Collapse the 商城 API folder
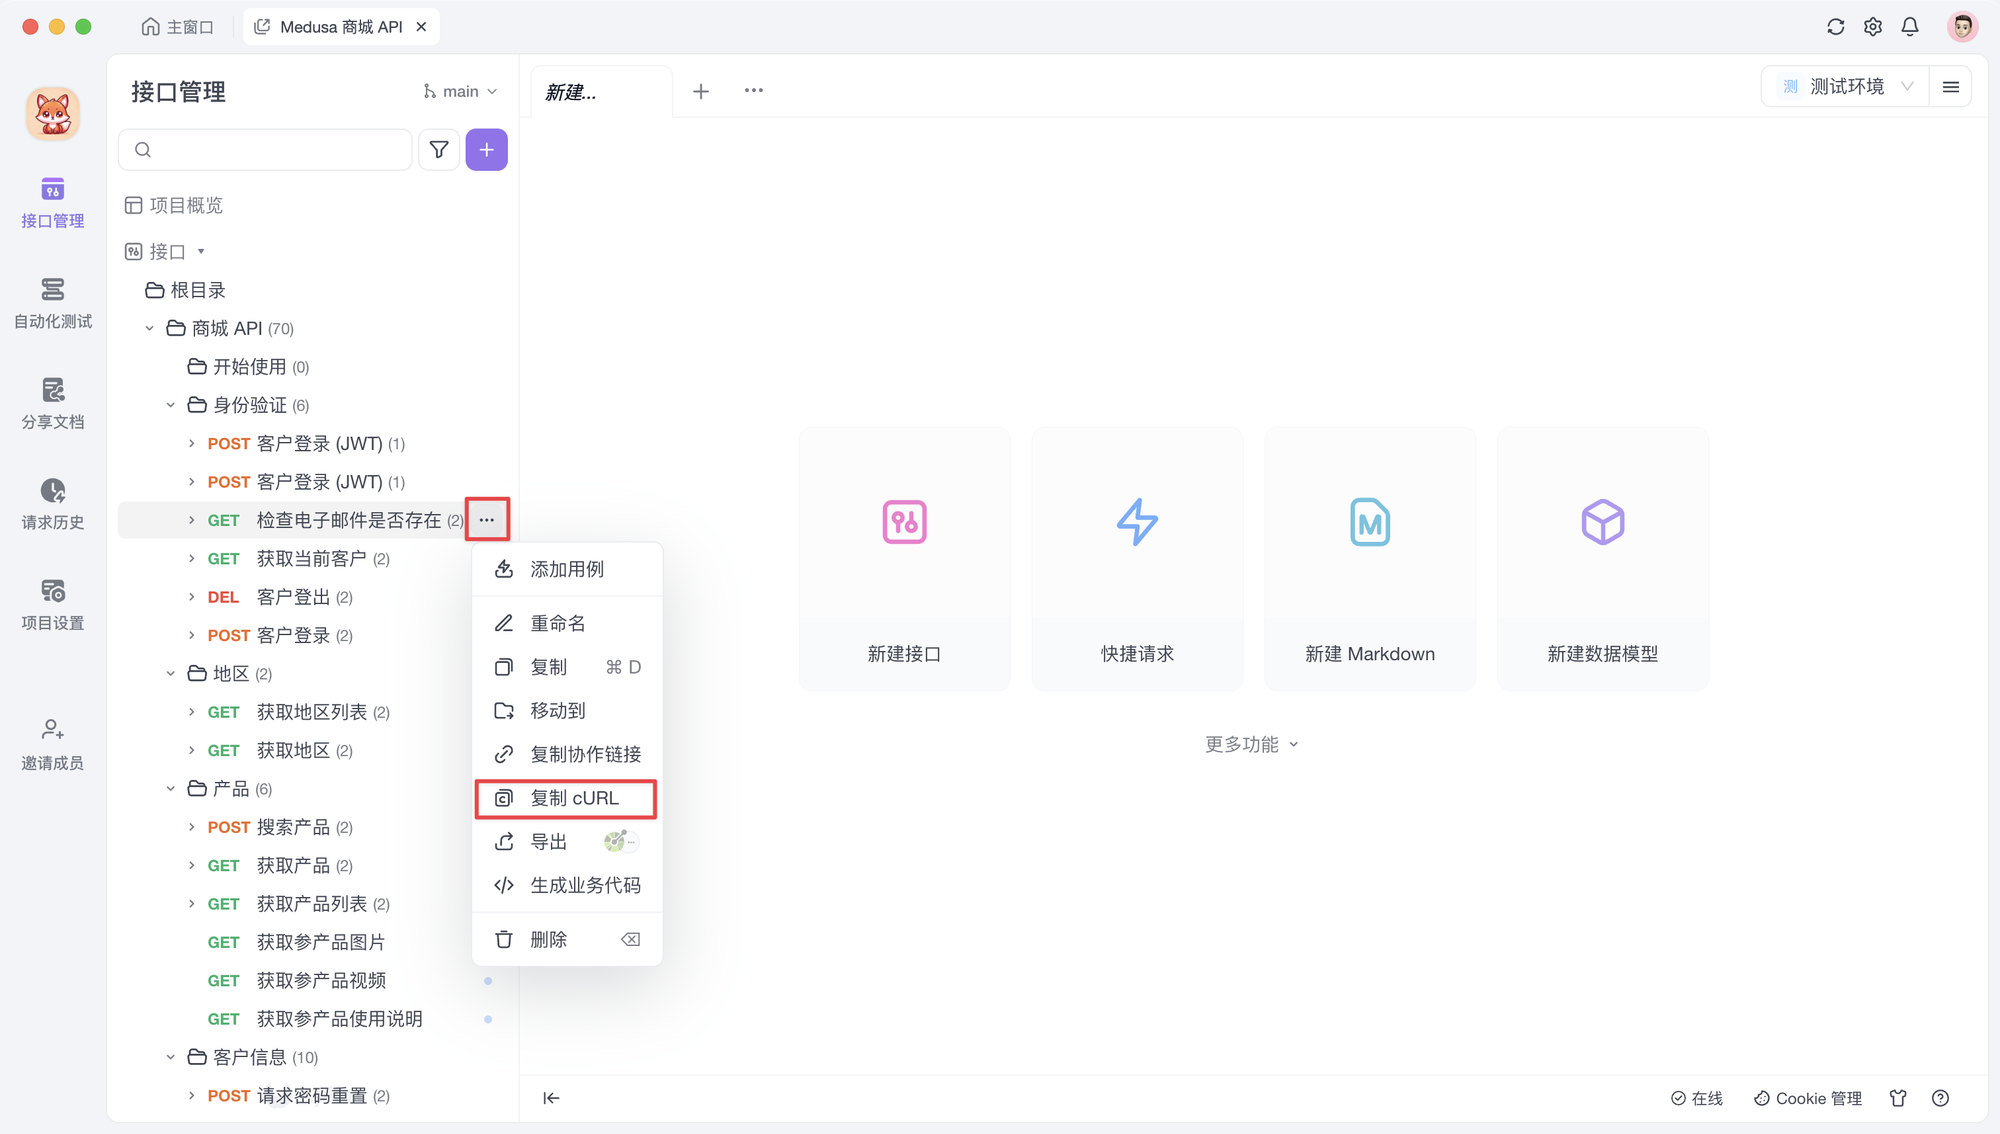 pos(150,329)
